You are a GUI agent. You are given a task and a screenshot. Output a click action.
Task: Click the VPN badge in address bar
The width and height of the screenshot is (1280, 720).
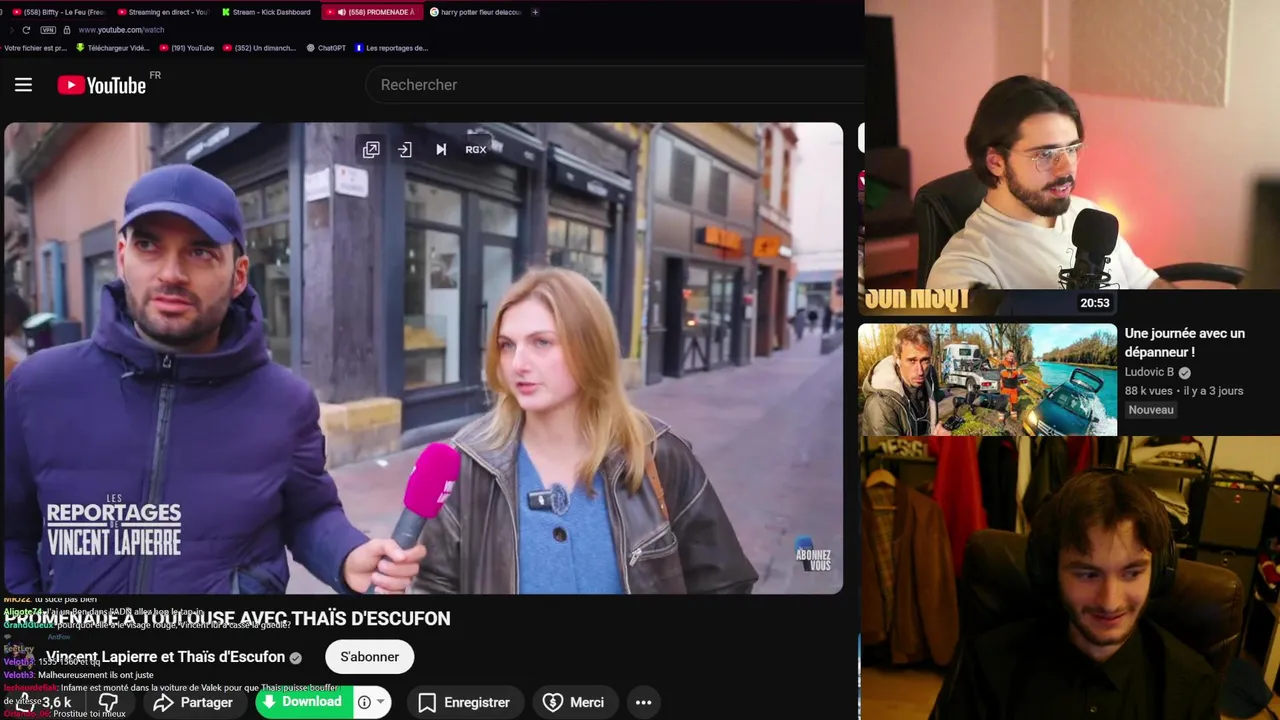tap(48, 30)
